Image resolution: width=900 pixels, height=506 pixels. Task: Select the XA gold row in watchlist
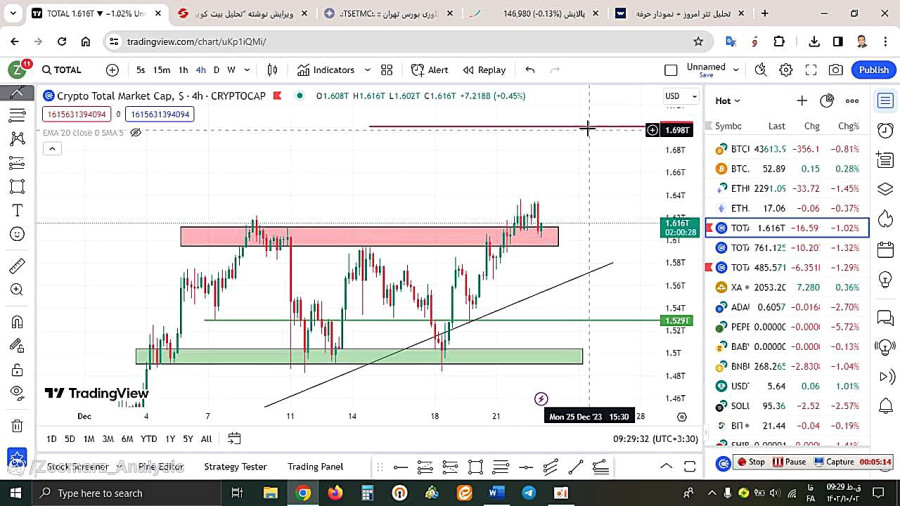787,287
